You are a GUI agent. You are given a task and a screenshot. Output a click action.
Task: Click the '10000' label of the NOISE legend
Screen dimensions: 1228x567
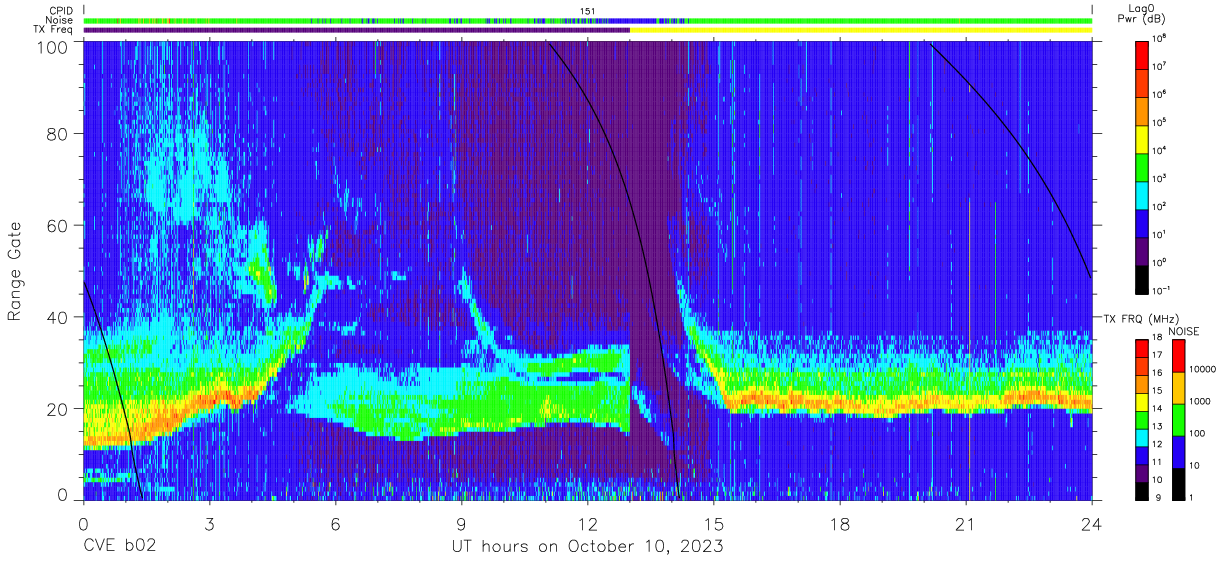[x=1204, y=370]
